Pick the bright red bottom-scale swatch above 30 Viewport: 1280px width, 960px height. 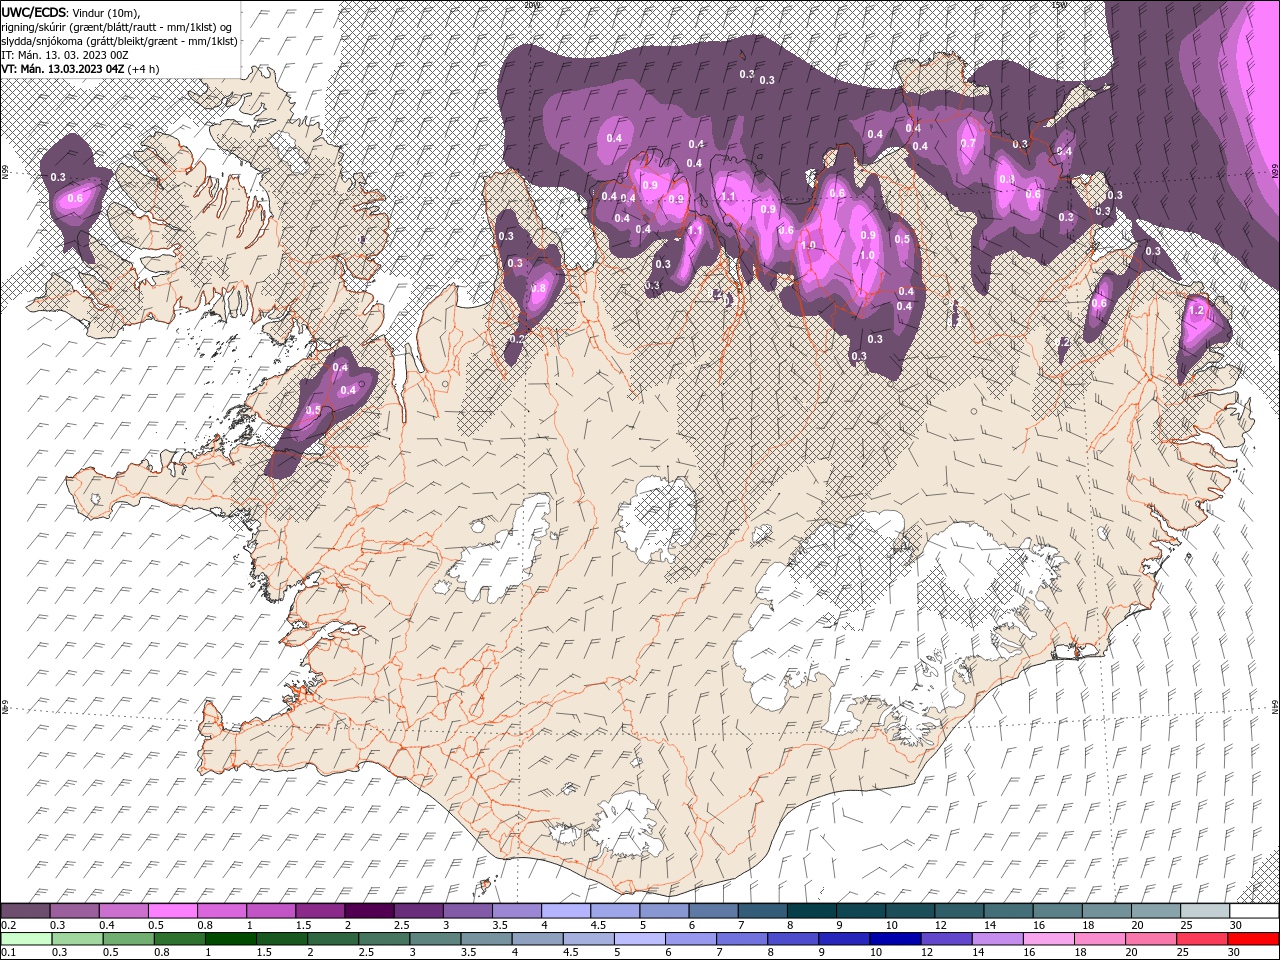1254,939
